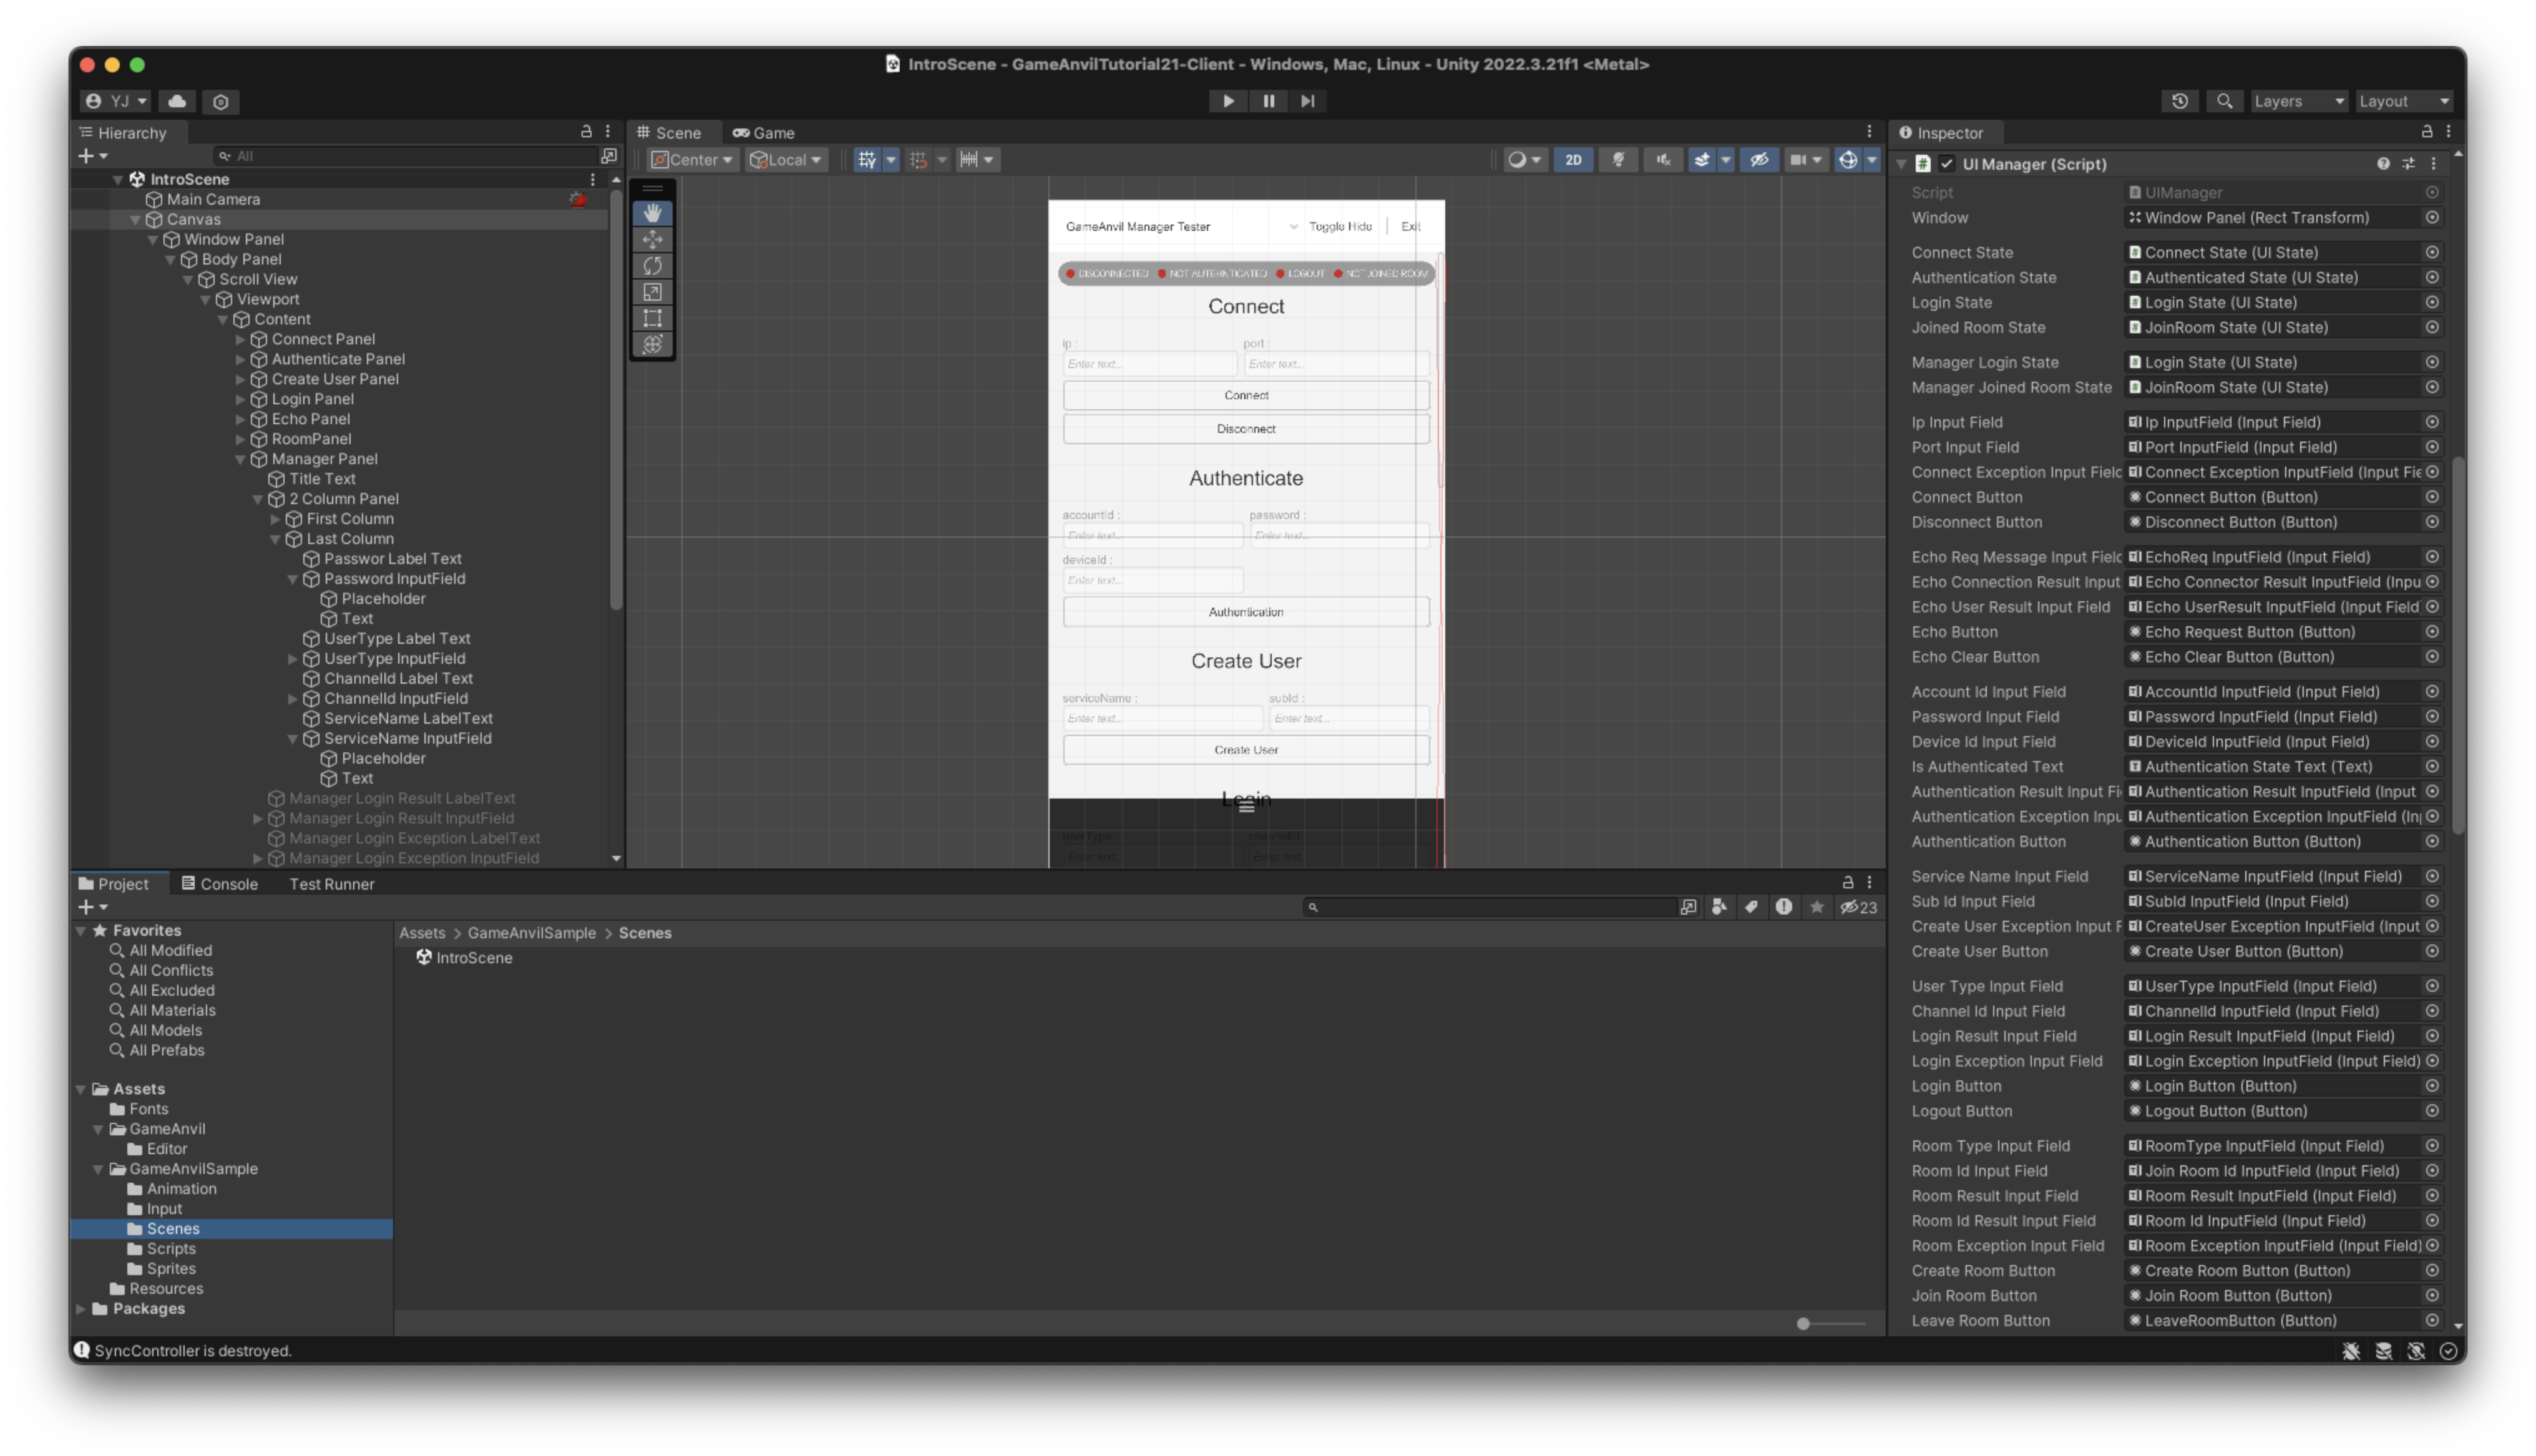Expand the Connect Panel tree item

240,339
